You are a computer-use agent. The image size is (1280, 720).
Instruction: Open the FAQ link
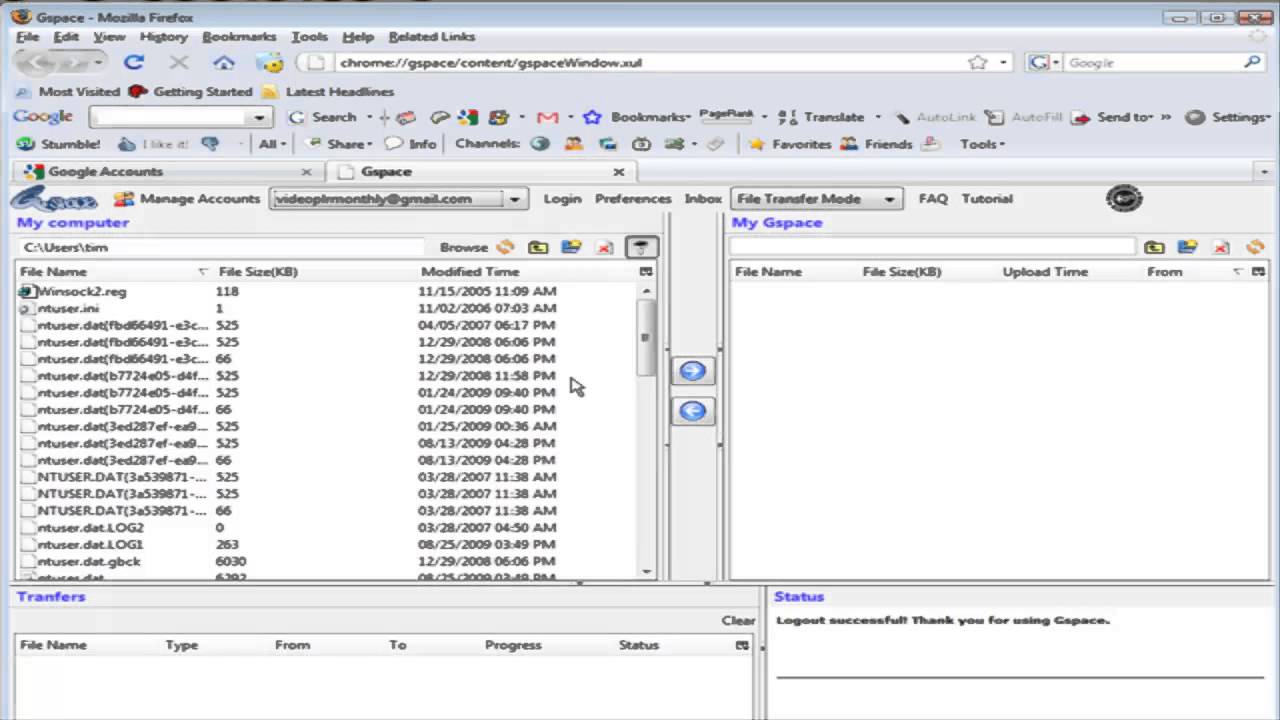point(933,199)
